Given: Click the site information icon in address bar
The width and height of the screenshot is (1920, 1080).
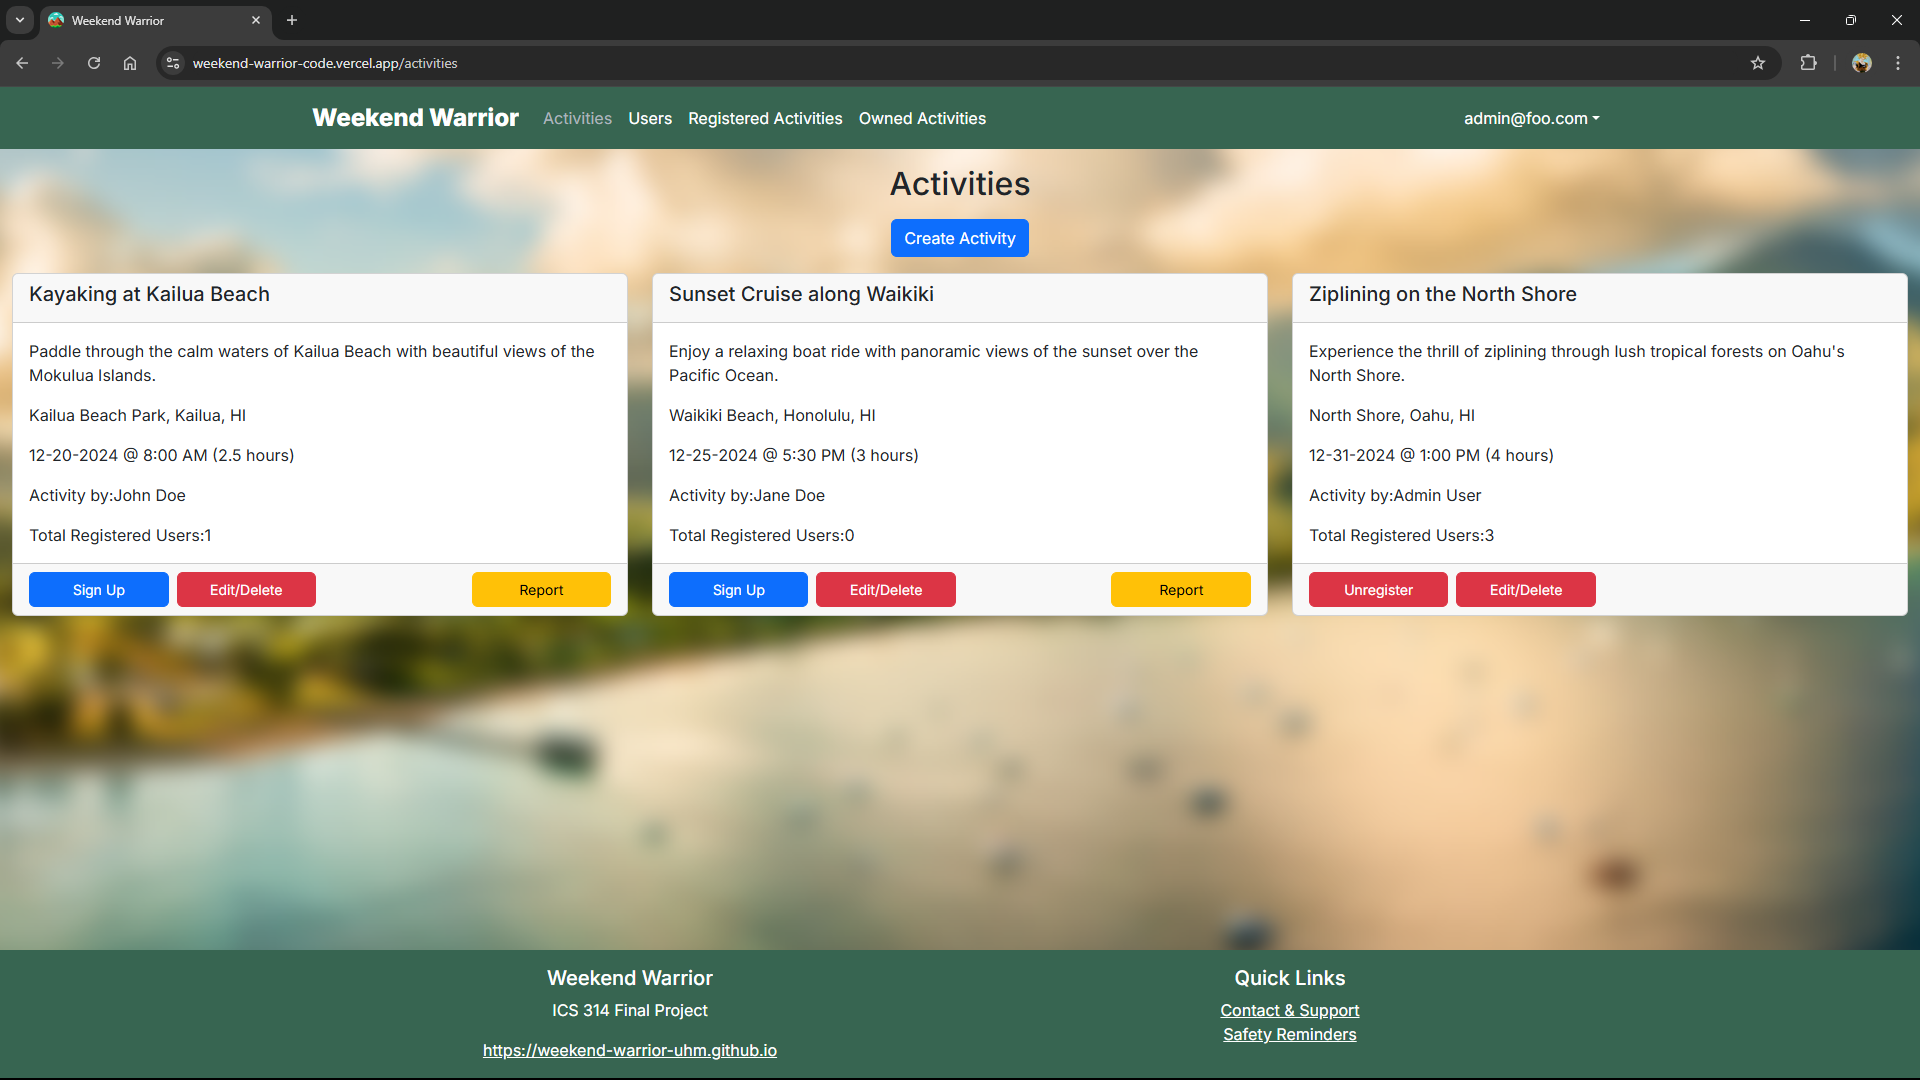Looking at the screenshot, I should (x=172, y=63).
